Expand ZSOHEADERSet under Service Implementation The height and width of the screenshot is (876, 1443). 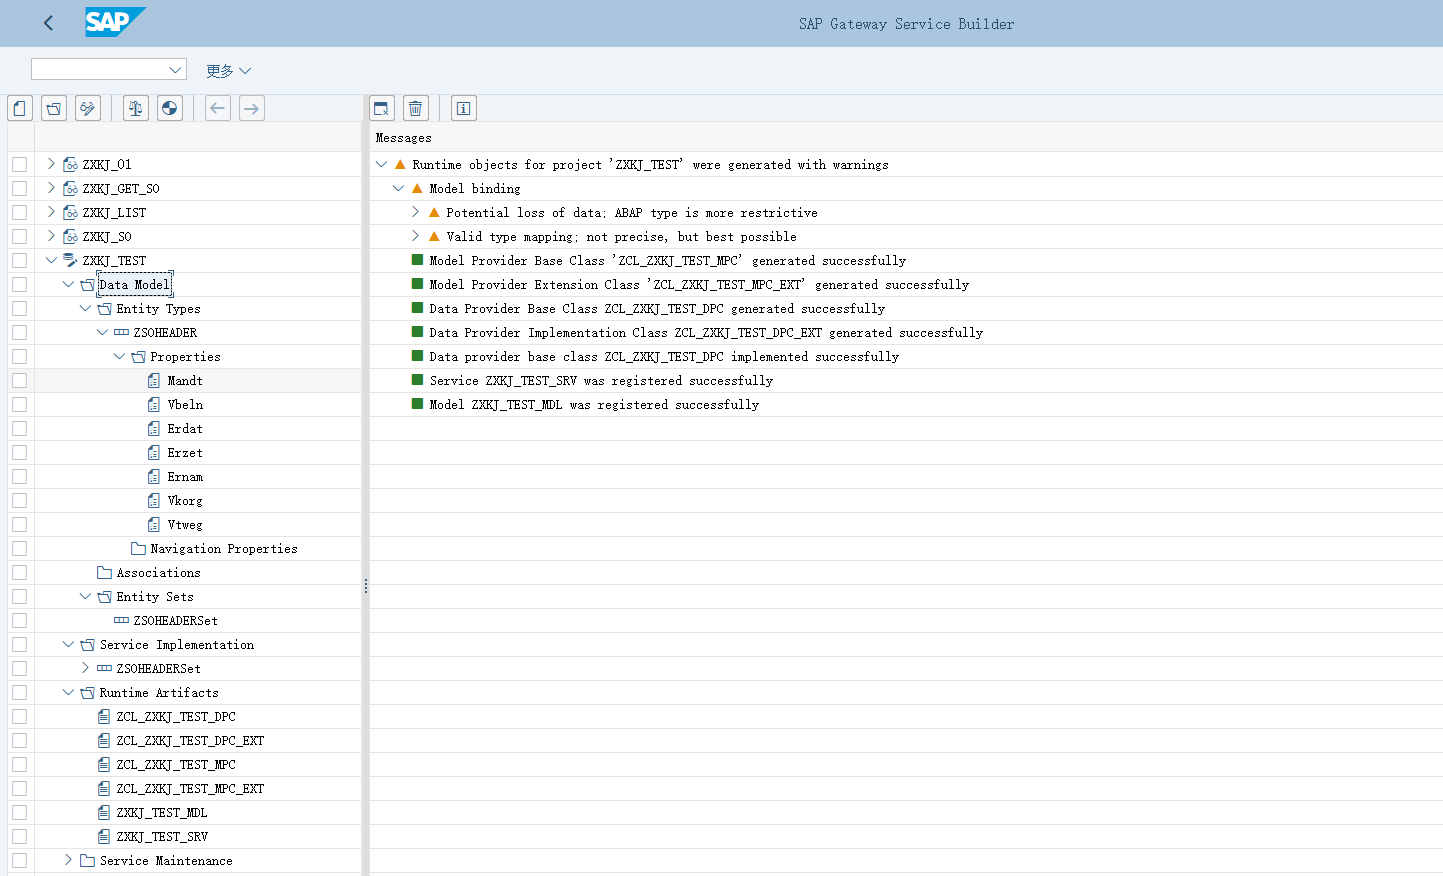[85, 668]
